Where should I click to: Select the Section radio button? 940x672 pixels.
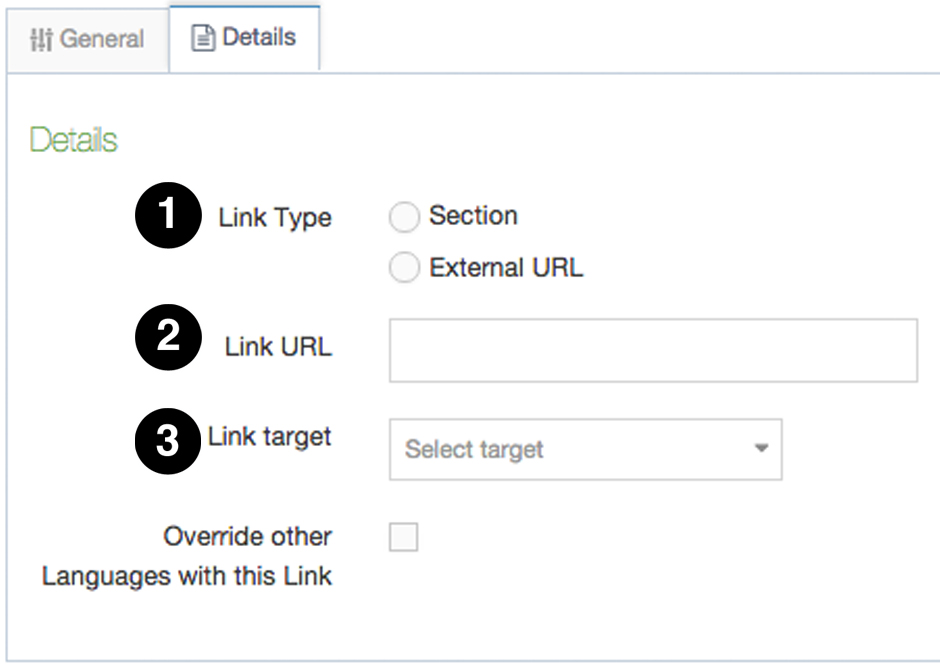click(x=404, y=217)
